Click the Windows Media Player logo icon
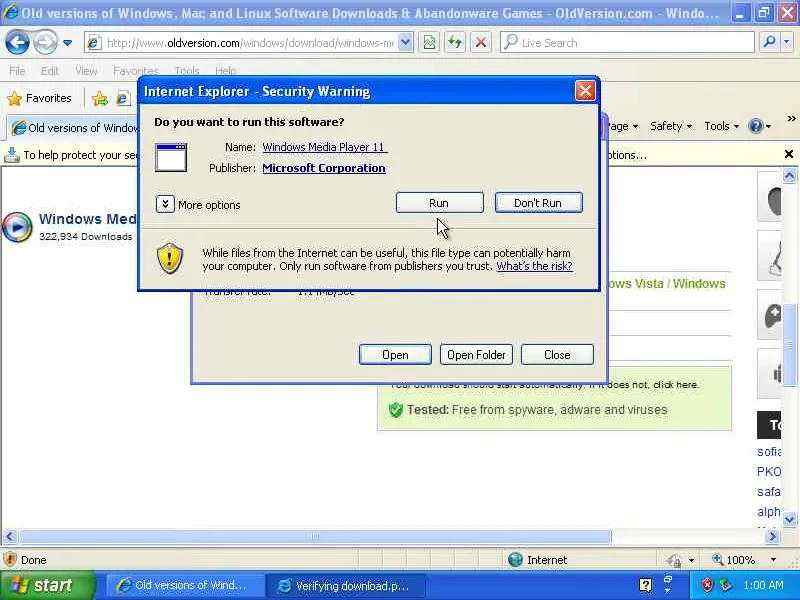The width and height of the screenshot is (800, 600). [x=17, y=227]
